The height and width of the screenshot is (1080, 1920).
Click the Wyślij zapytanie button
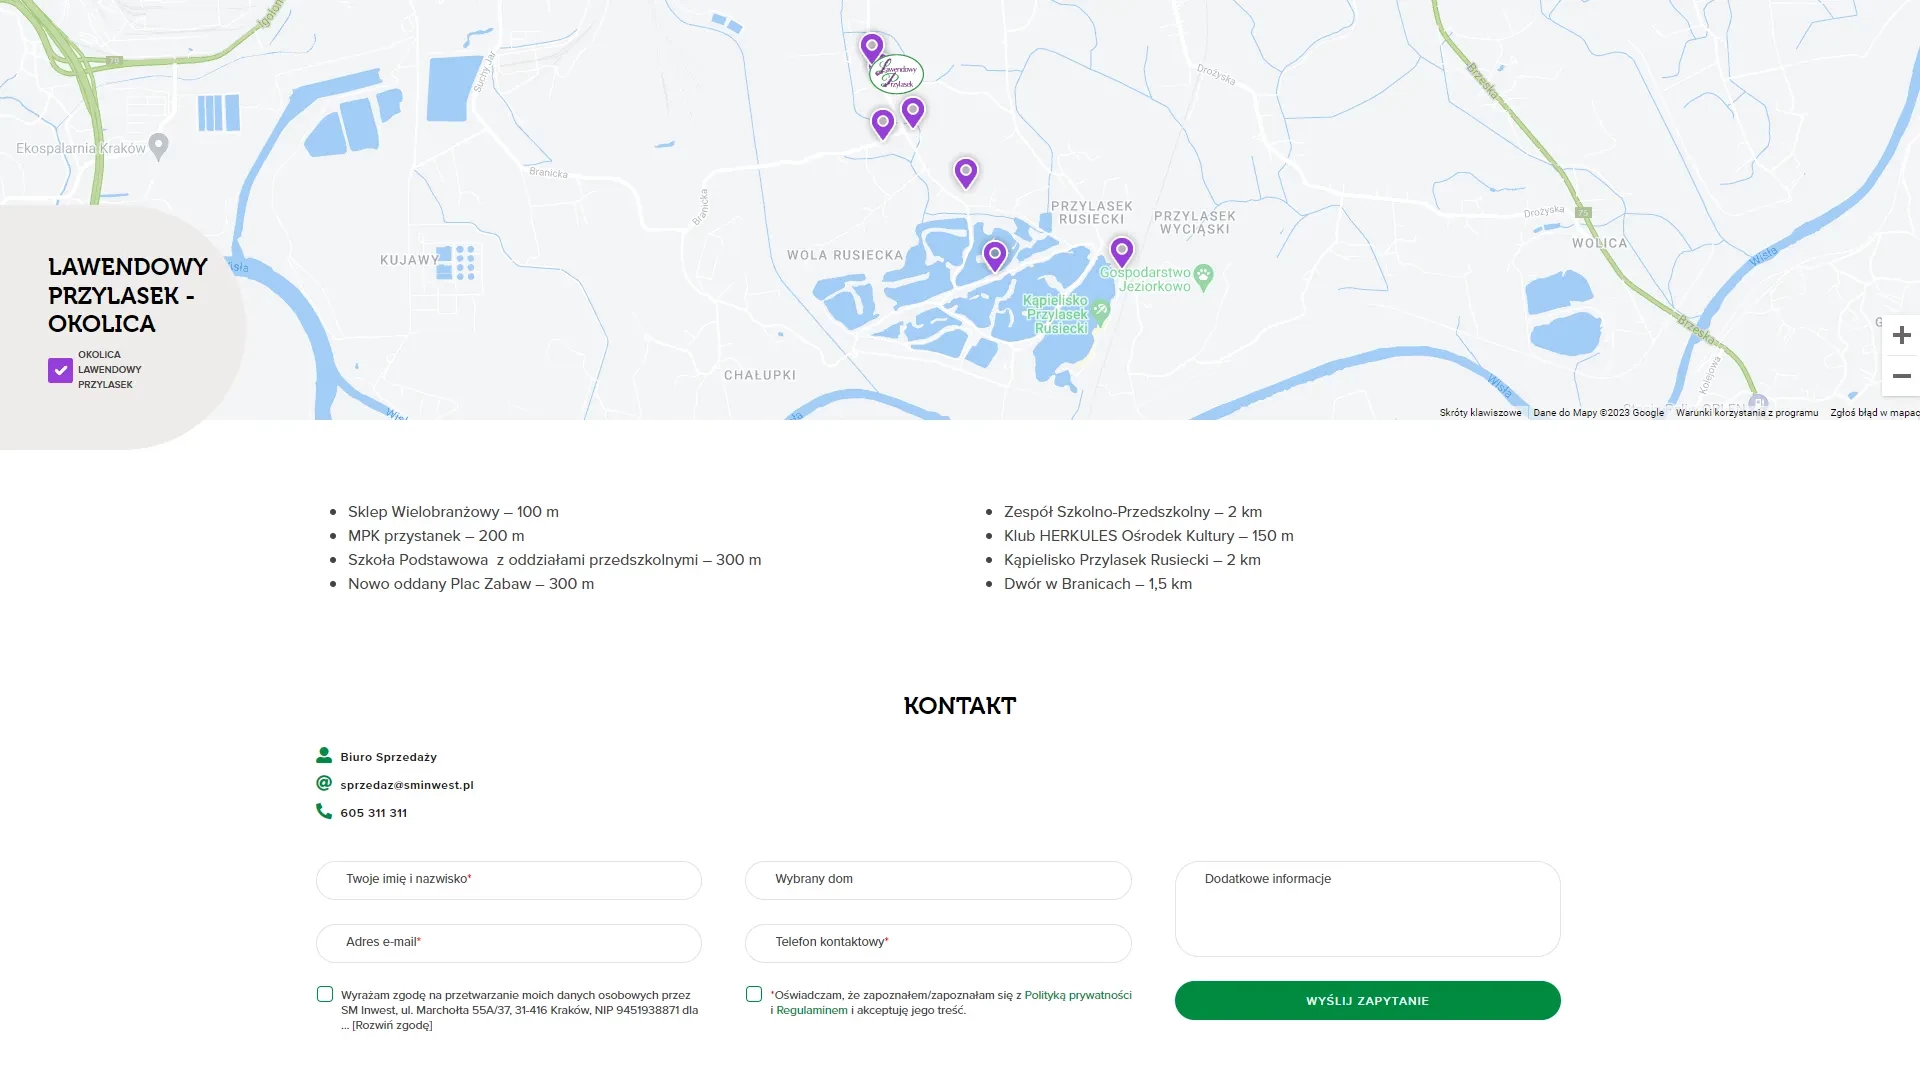1367,1001
